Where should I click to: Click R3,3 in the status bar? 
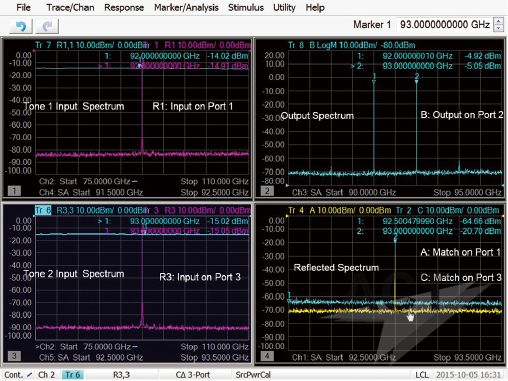[121, 375]
